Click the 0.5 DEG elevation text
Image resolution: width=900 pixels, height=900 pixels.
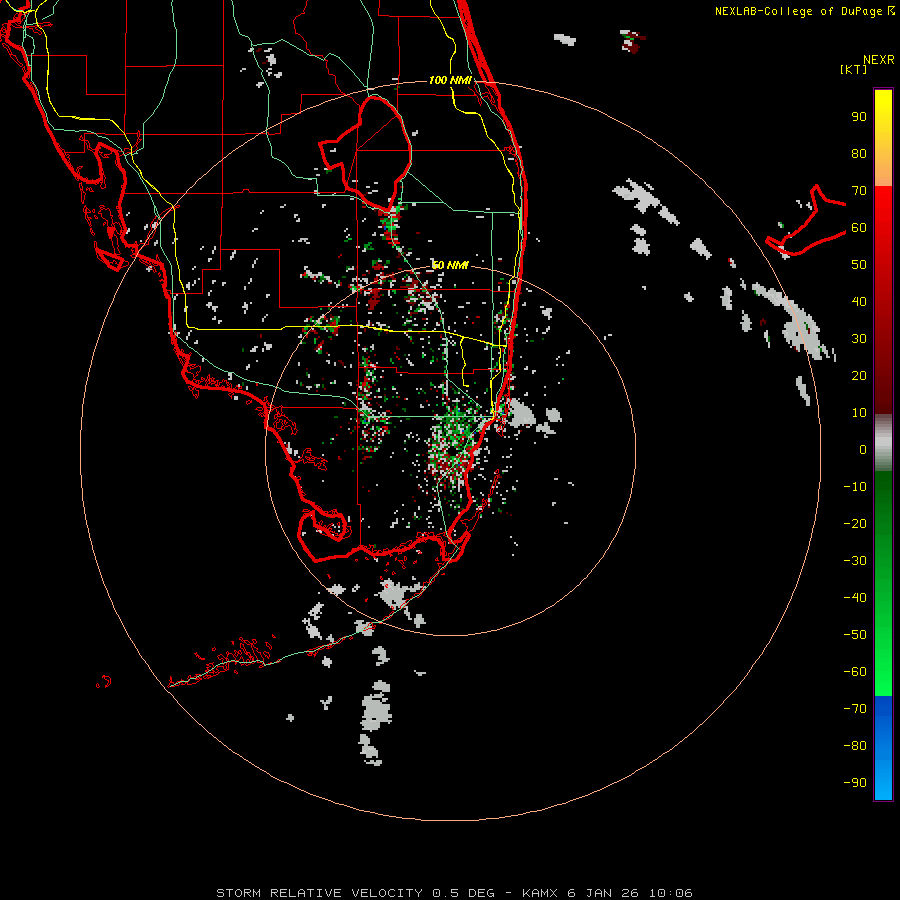click(463, 893)
